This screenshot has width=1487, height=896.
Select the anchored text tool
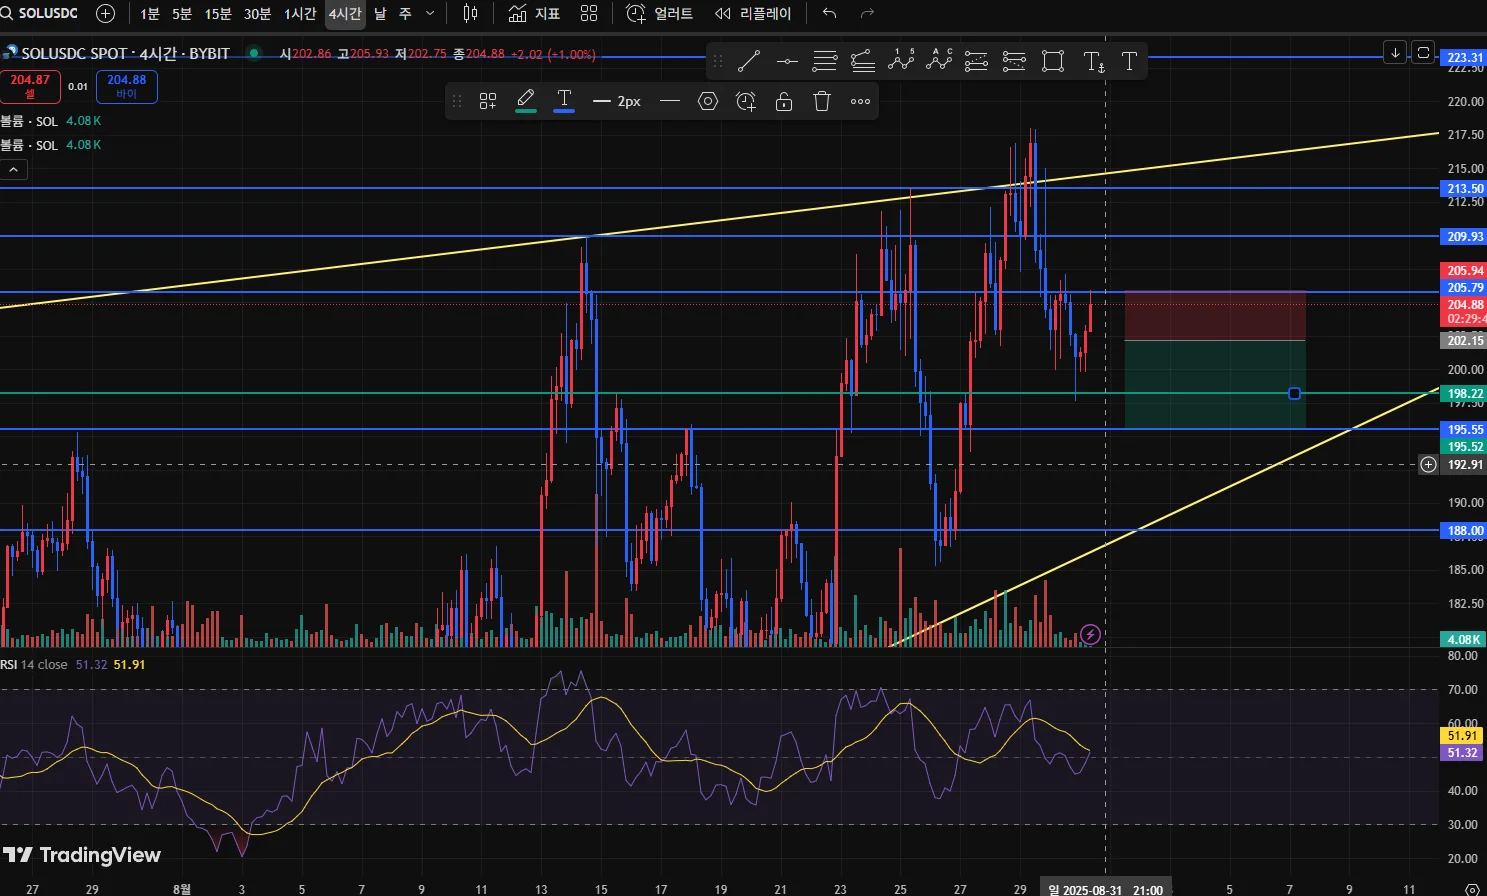1094,62
